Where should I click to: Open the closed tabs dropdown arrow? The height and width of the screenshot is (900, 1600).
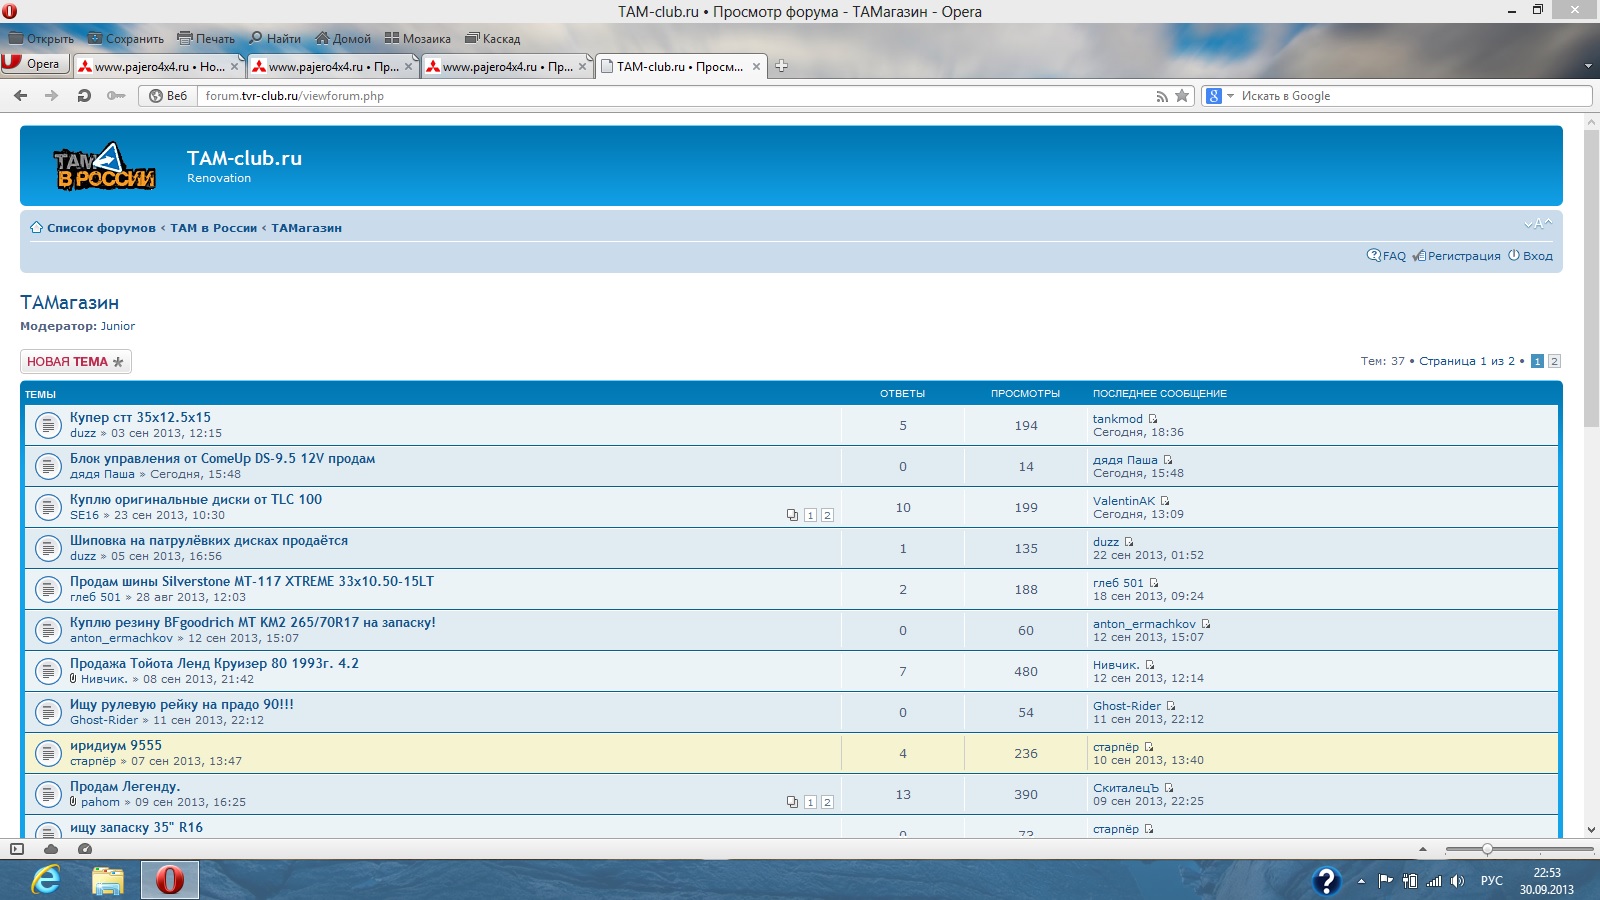(1588, 66)
